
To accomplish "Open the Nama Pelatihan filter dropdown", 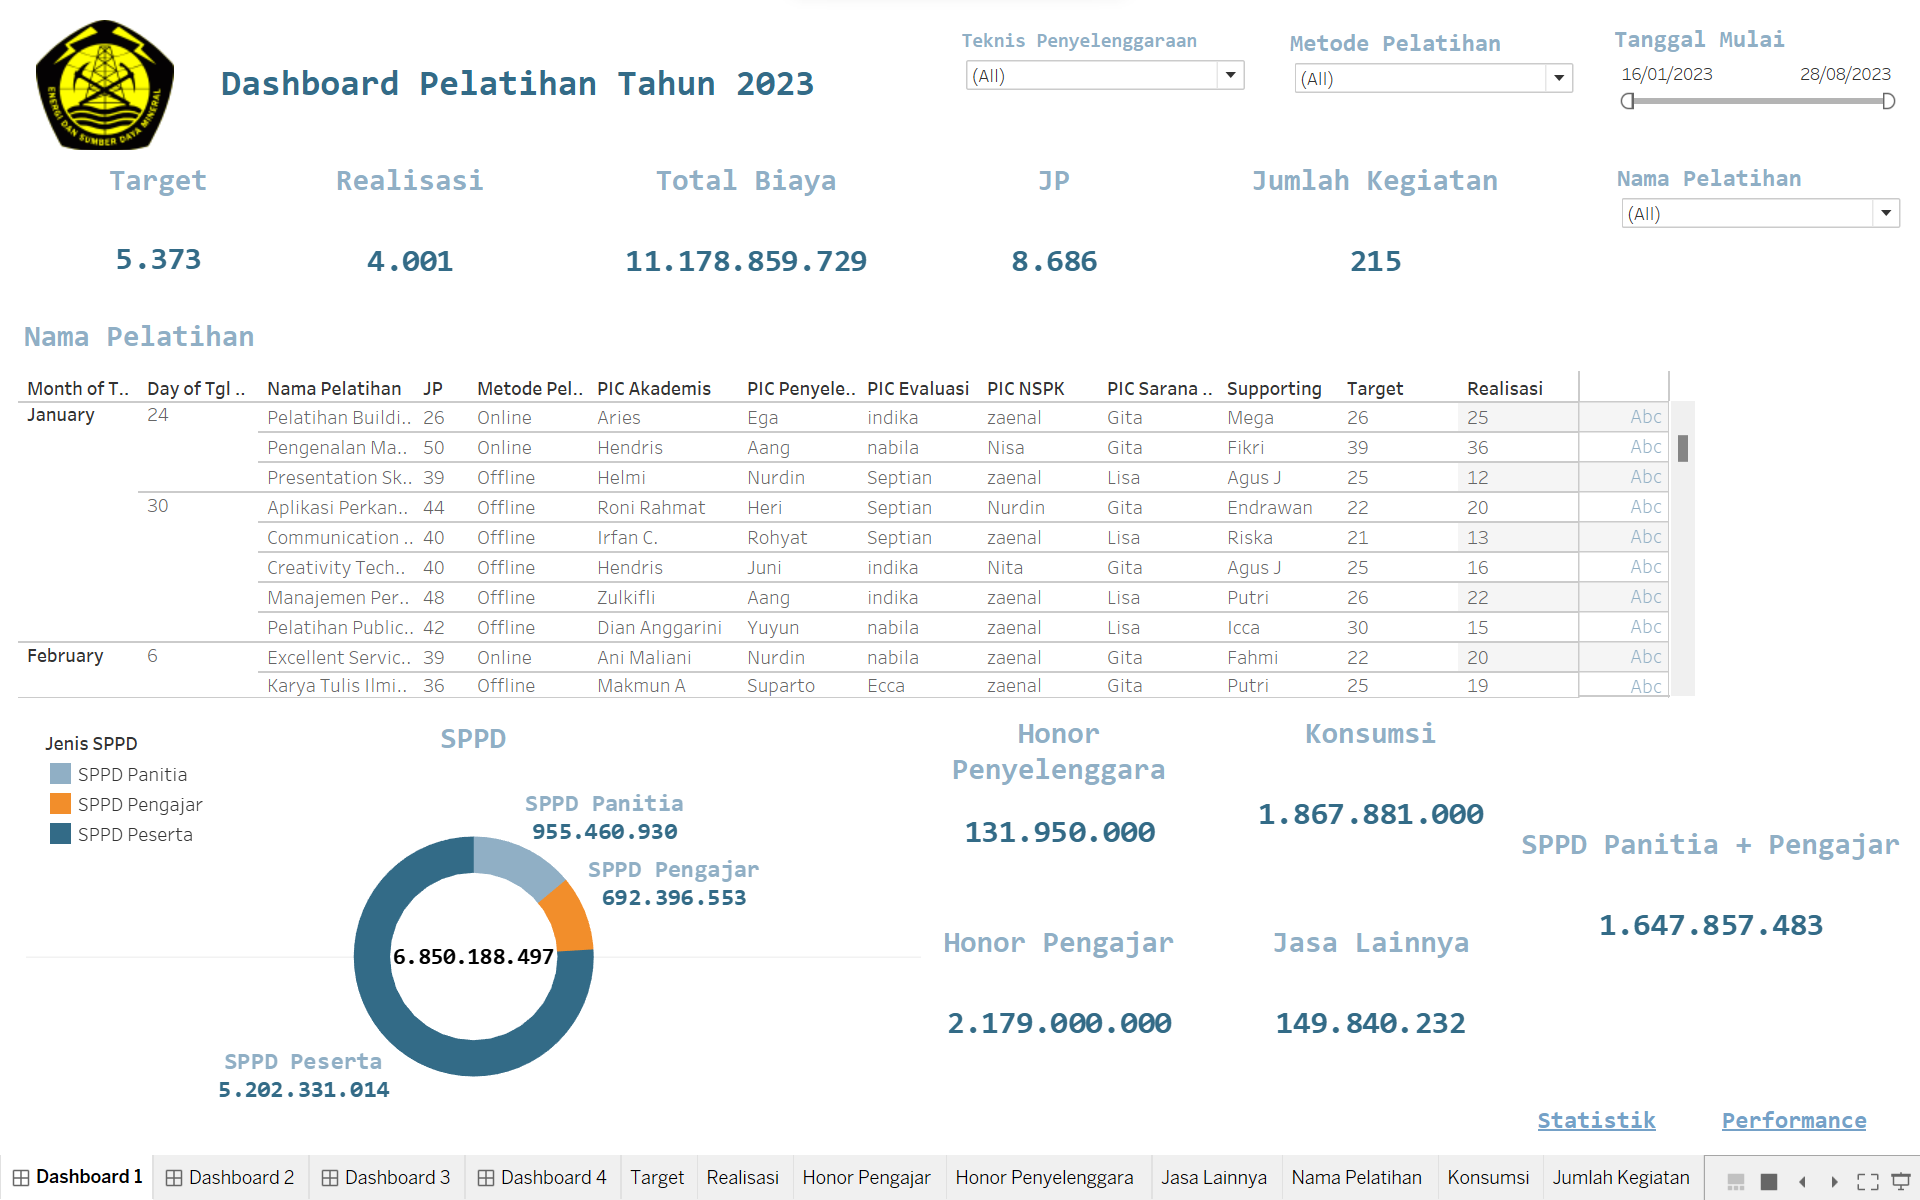I will coord(1886,212).
